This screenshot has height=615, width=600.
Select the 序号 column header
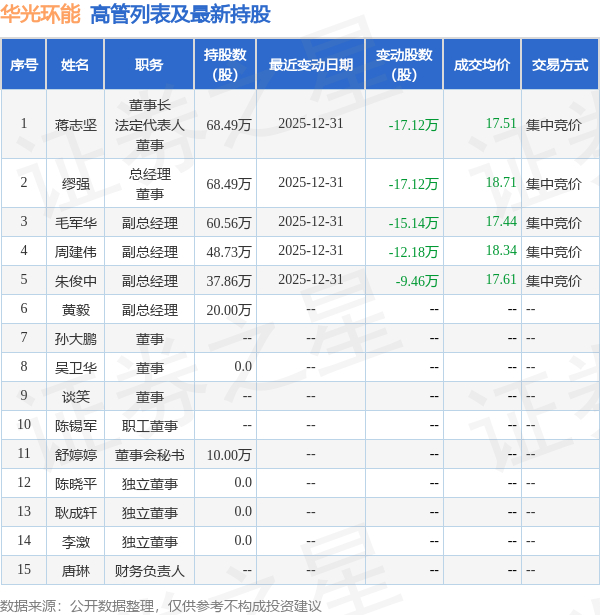[x=24, y=64]
